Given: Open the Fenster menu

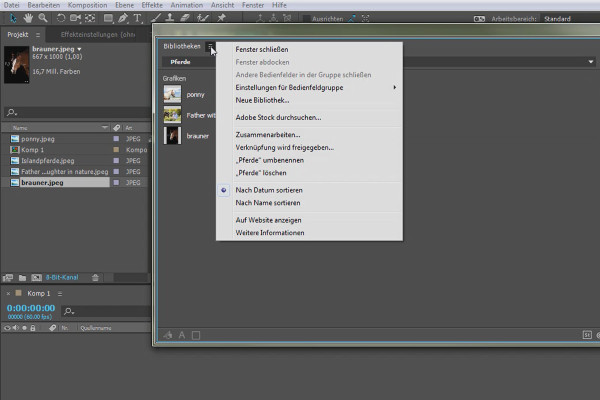Looking at the screenshot, I should 253,5.
